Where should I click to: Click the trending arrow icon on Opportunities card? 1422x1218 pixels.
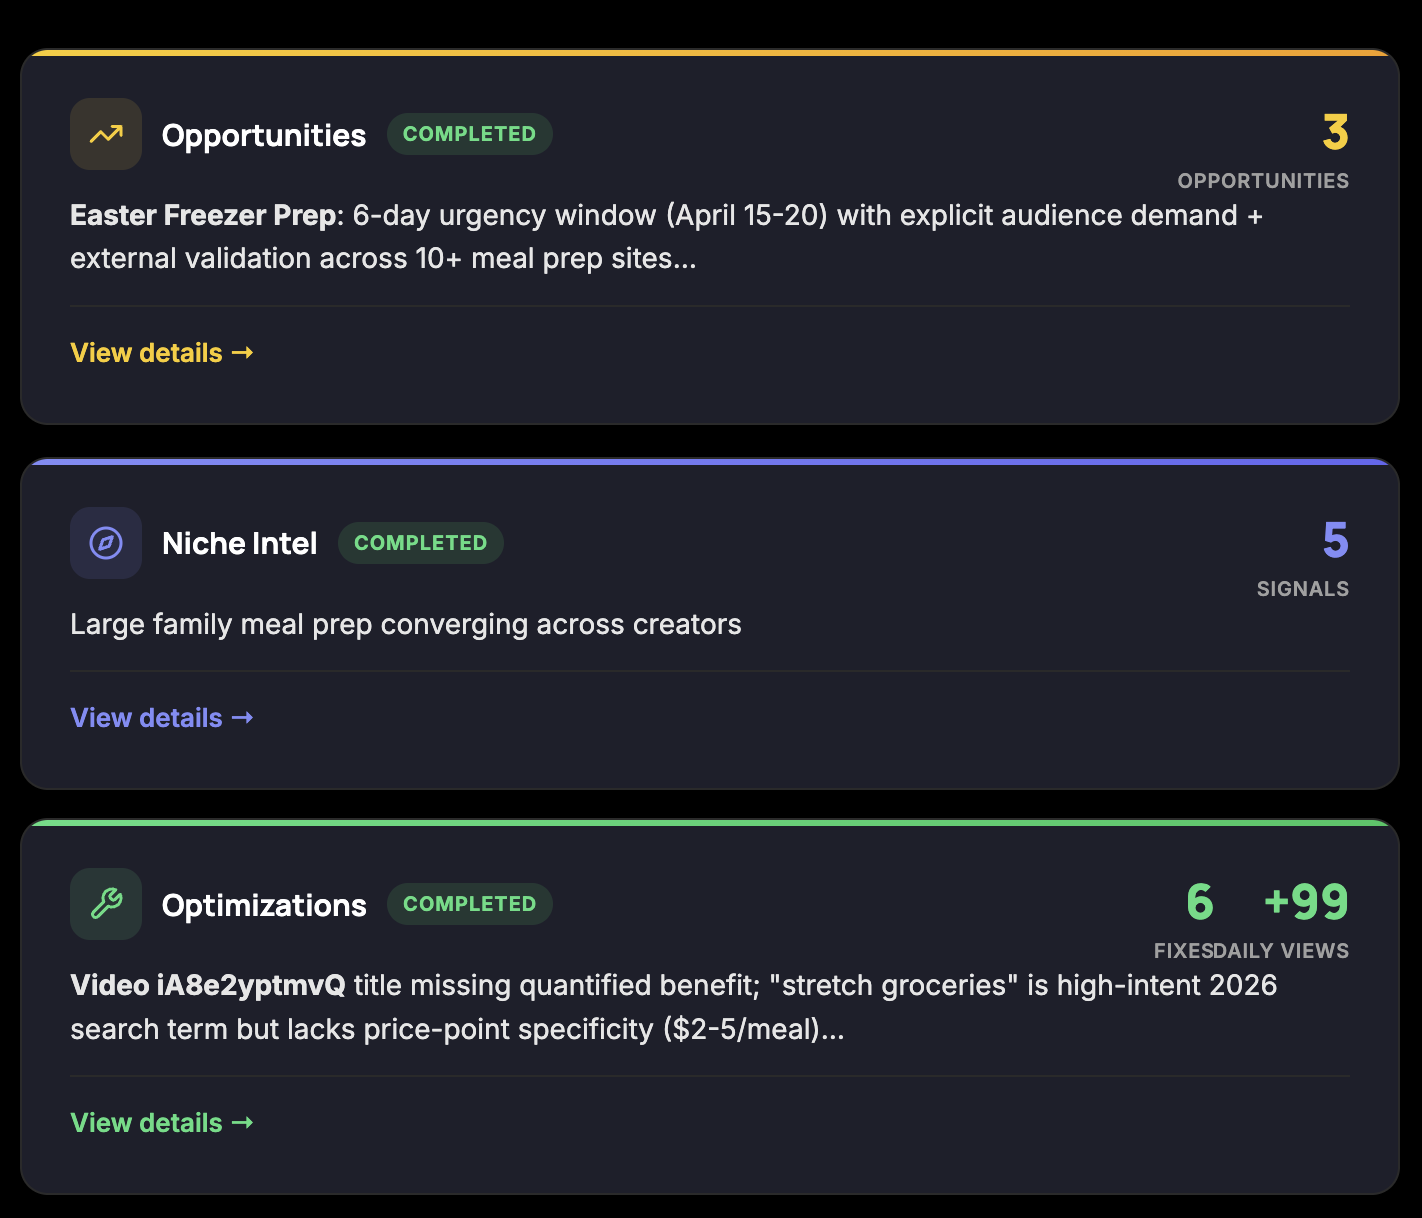click(105, 133)
